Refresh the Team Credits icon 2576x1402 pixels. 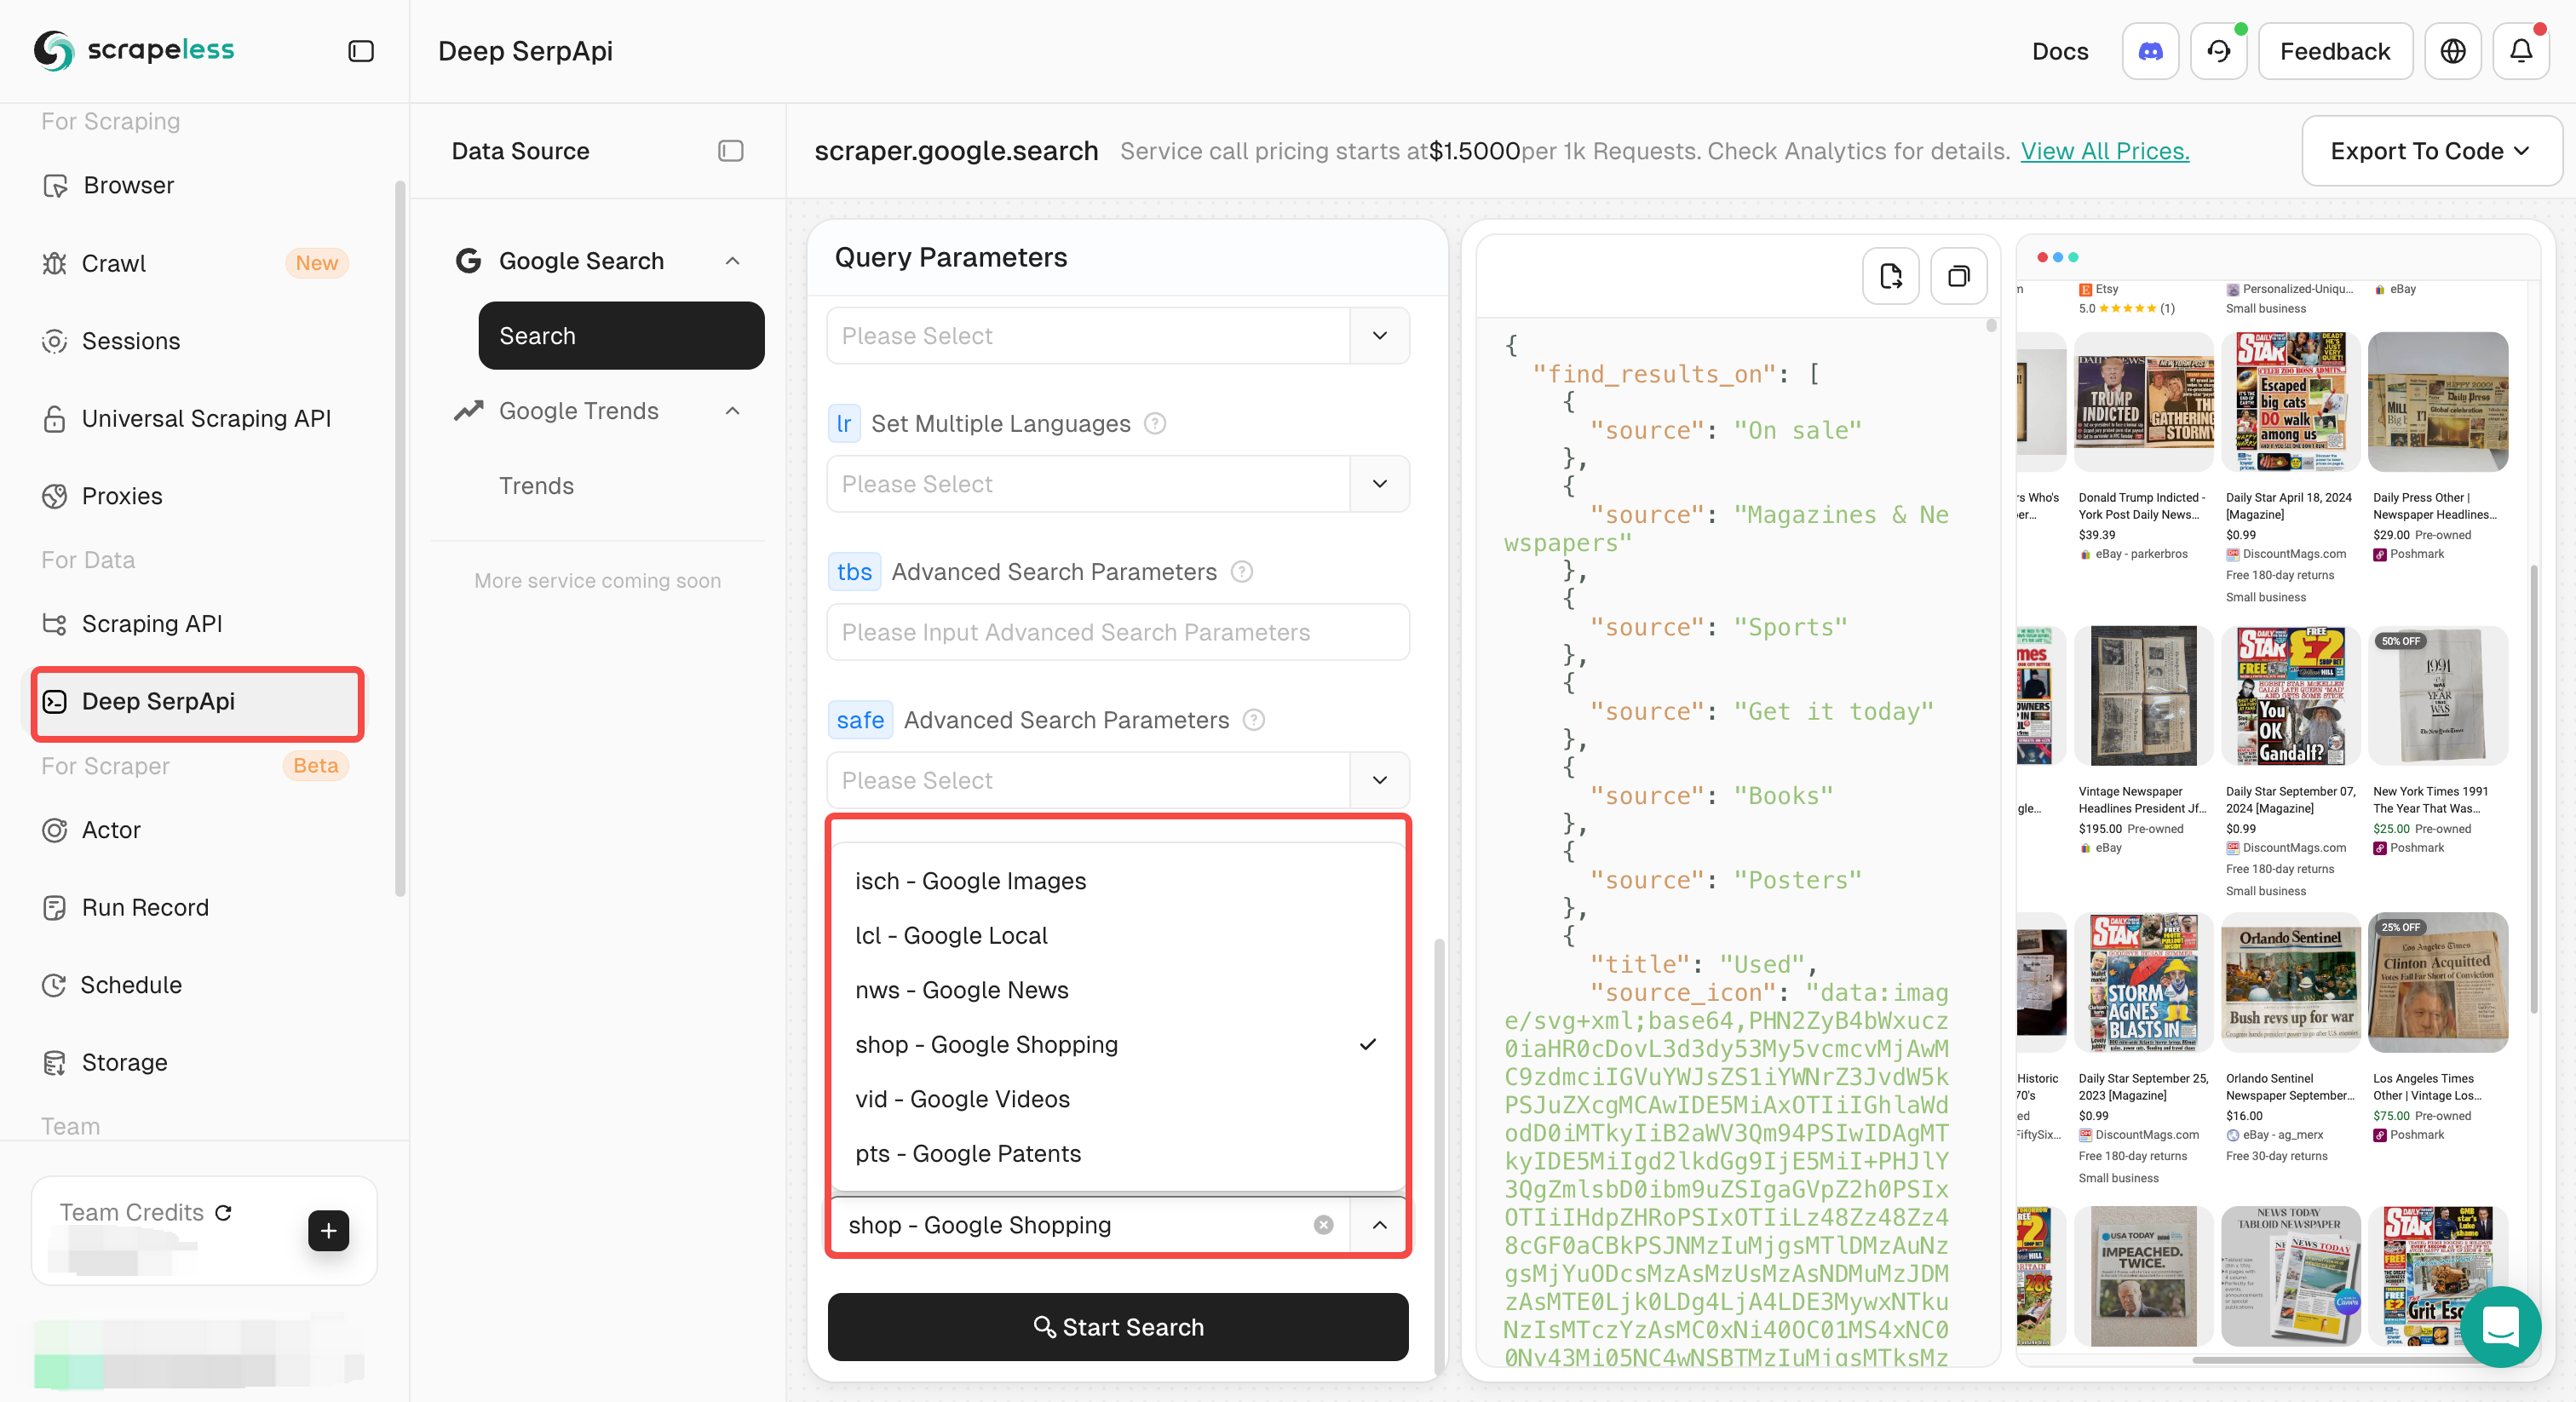224,1212
